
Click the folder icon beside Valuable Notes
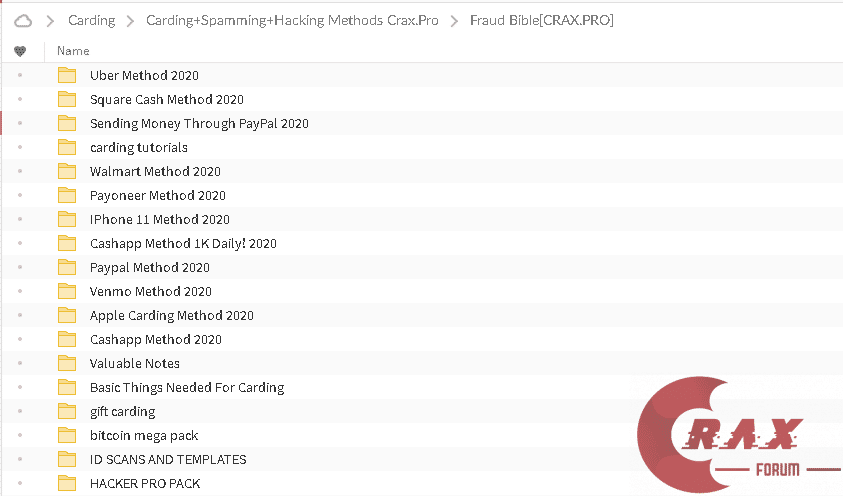pos(67,364)
